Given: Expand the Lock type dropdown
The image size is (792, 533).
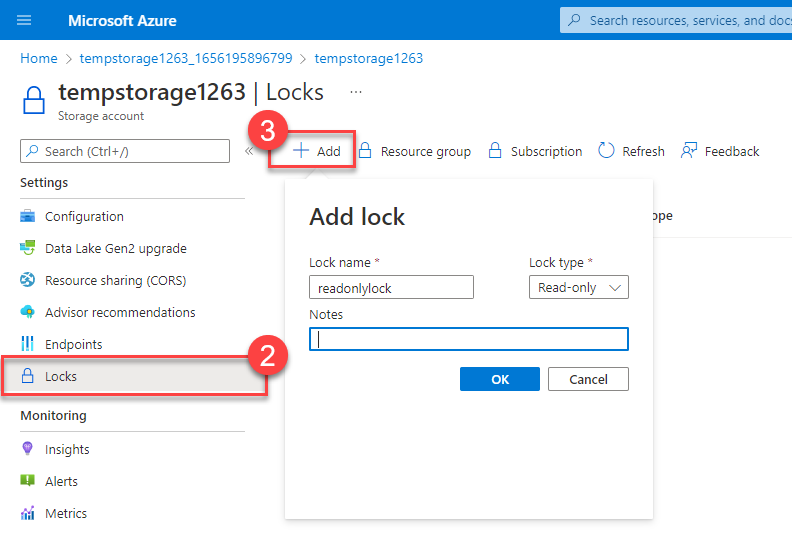Looking at the screenshot, I should (578, 288).
